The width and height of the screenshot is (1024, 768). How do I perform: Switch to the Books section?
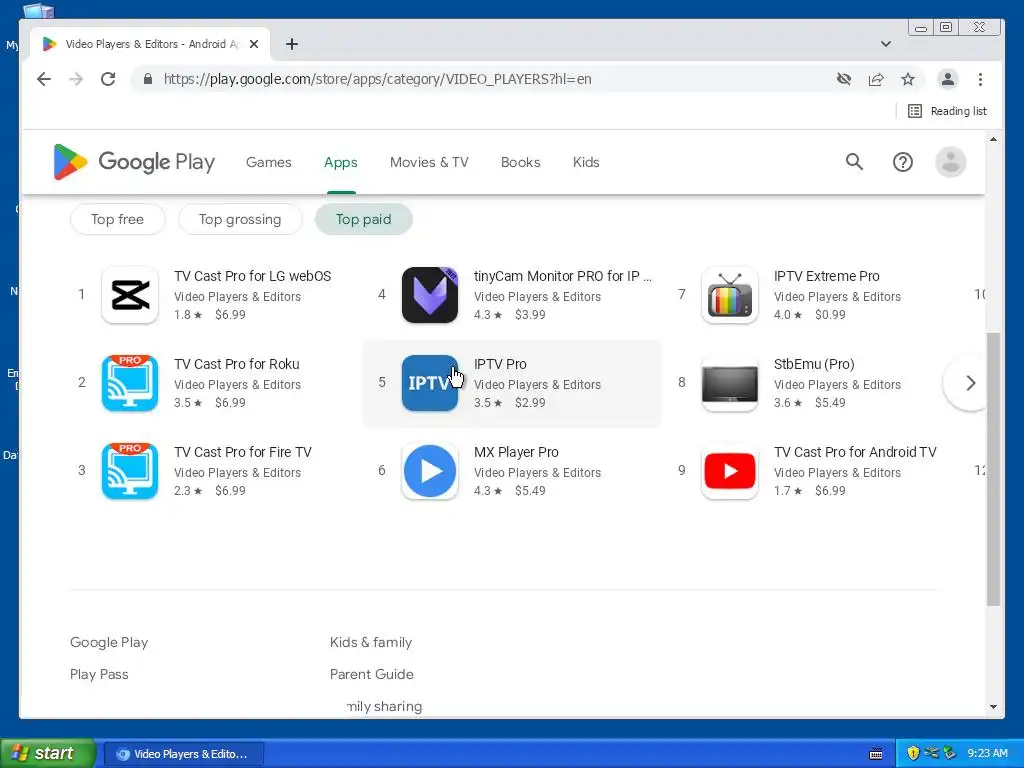coord(520,162)
